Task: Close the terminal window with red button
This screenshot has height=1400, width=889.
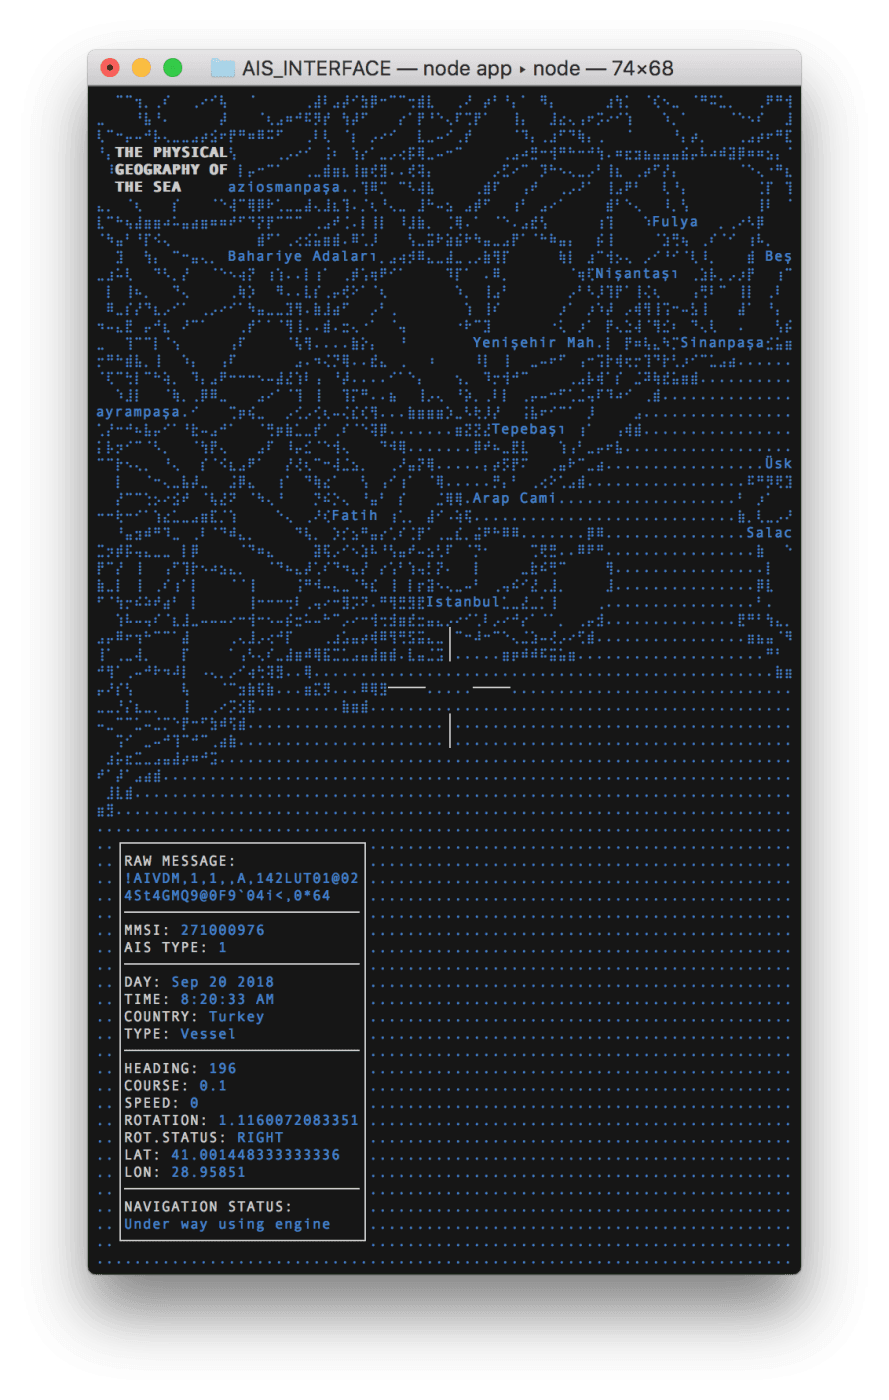Action: coord(110,68)
